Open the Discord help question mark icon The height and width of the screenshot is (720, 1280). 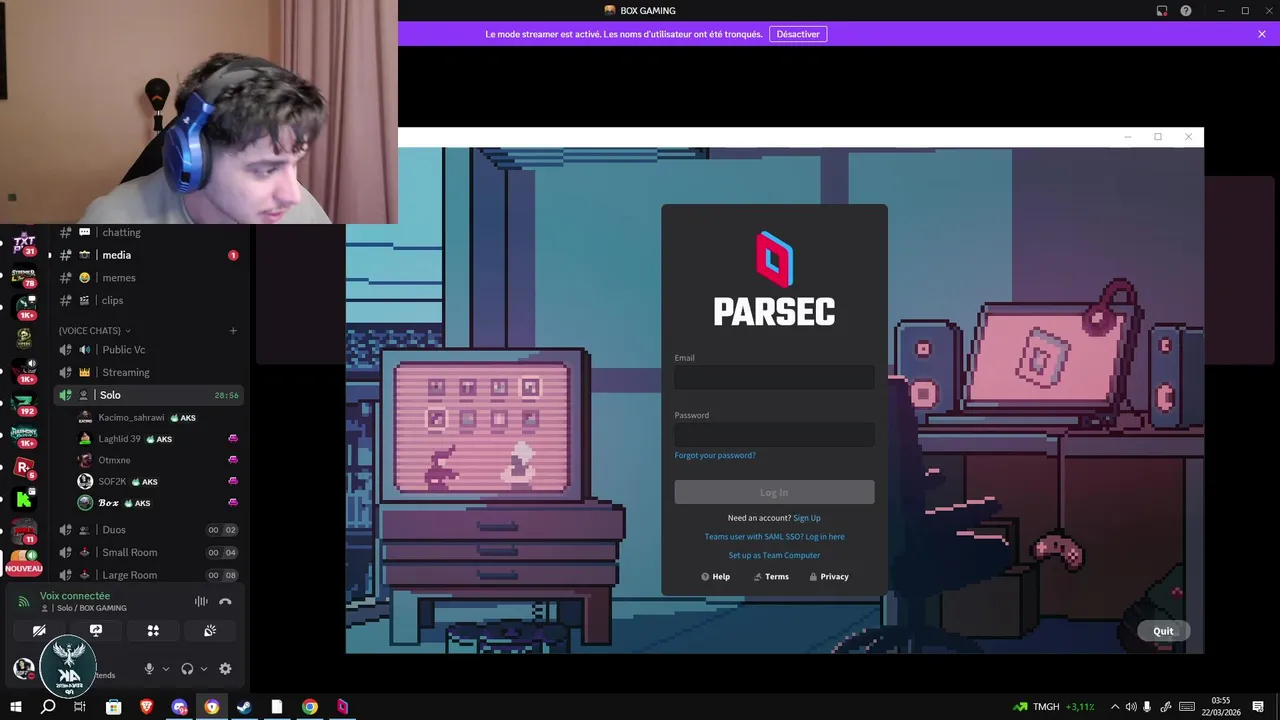(x=1186, y=11)
